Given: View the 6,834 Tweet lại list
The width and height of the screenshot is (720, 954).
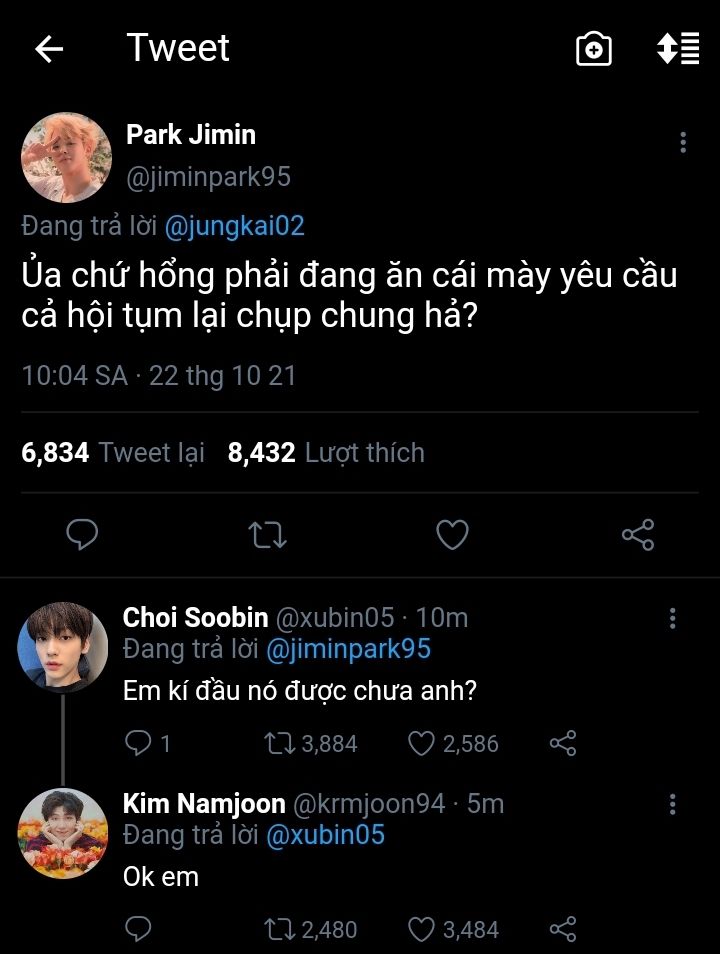Looking at the screenshot, I should pos(113,453).
